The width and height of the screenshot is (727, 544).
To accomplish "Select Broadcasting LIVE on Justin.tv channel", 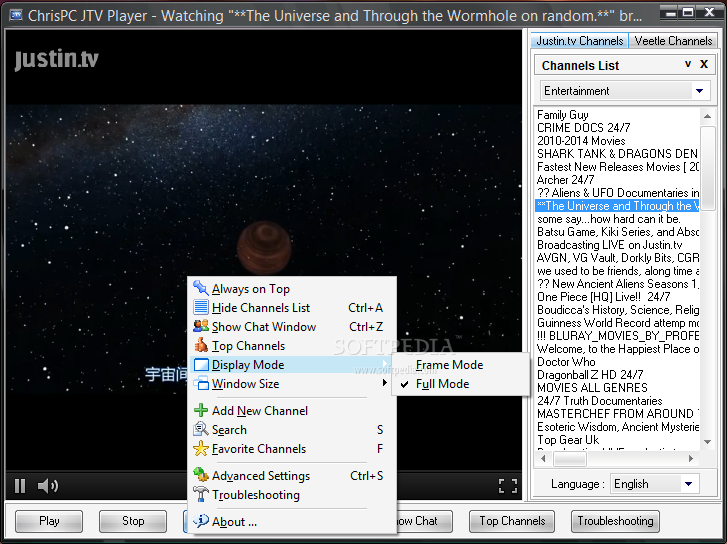I will point(618,244).
